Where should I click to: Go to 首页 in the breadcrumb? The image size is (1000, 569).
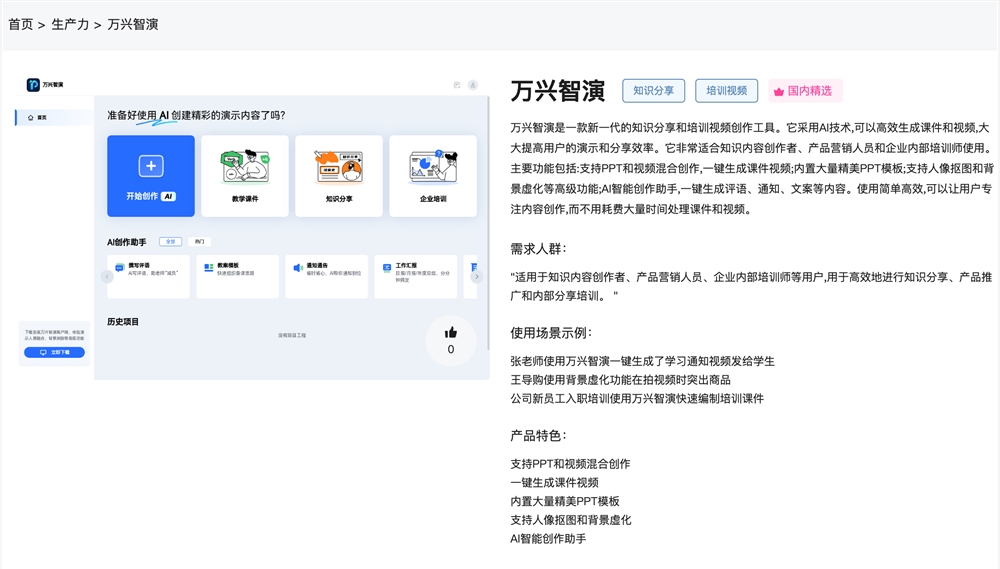point(20,24)
